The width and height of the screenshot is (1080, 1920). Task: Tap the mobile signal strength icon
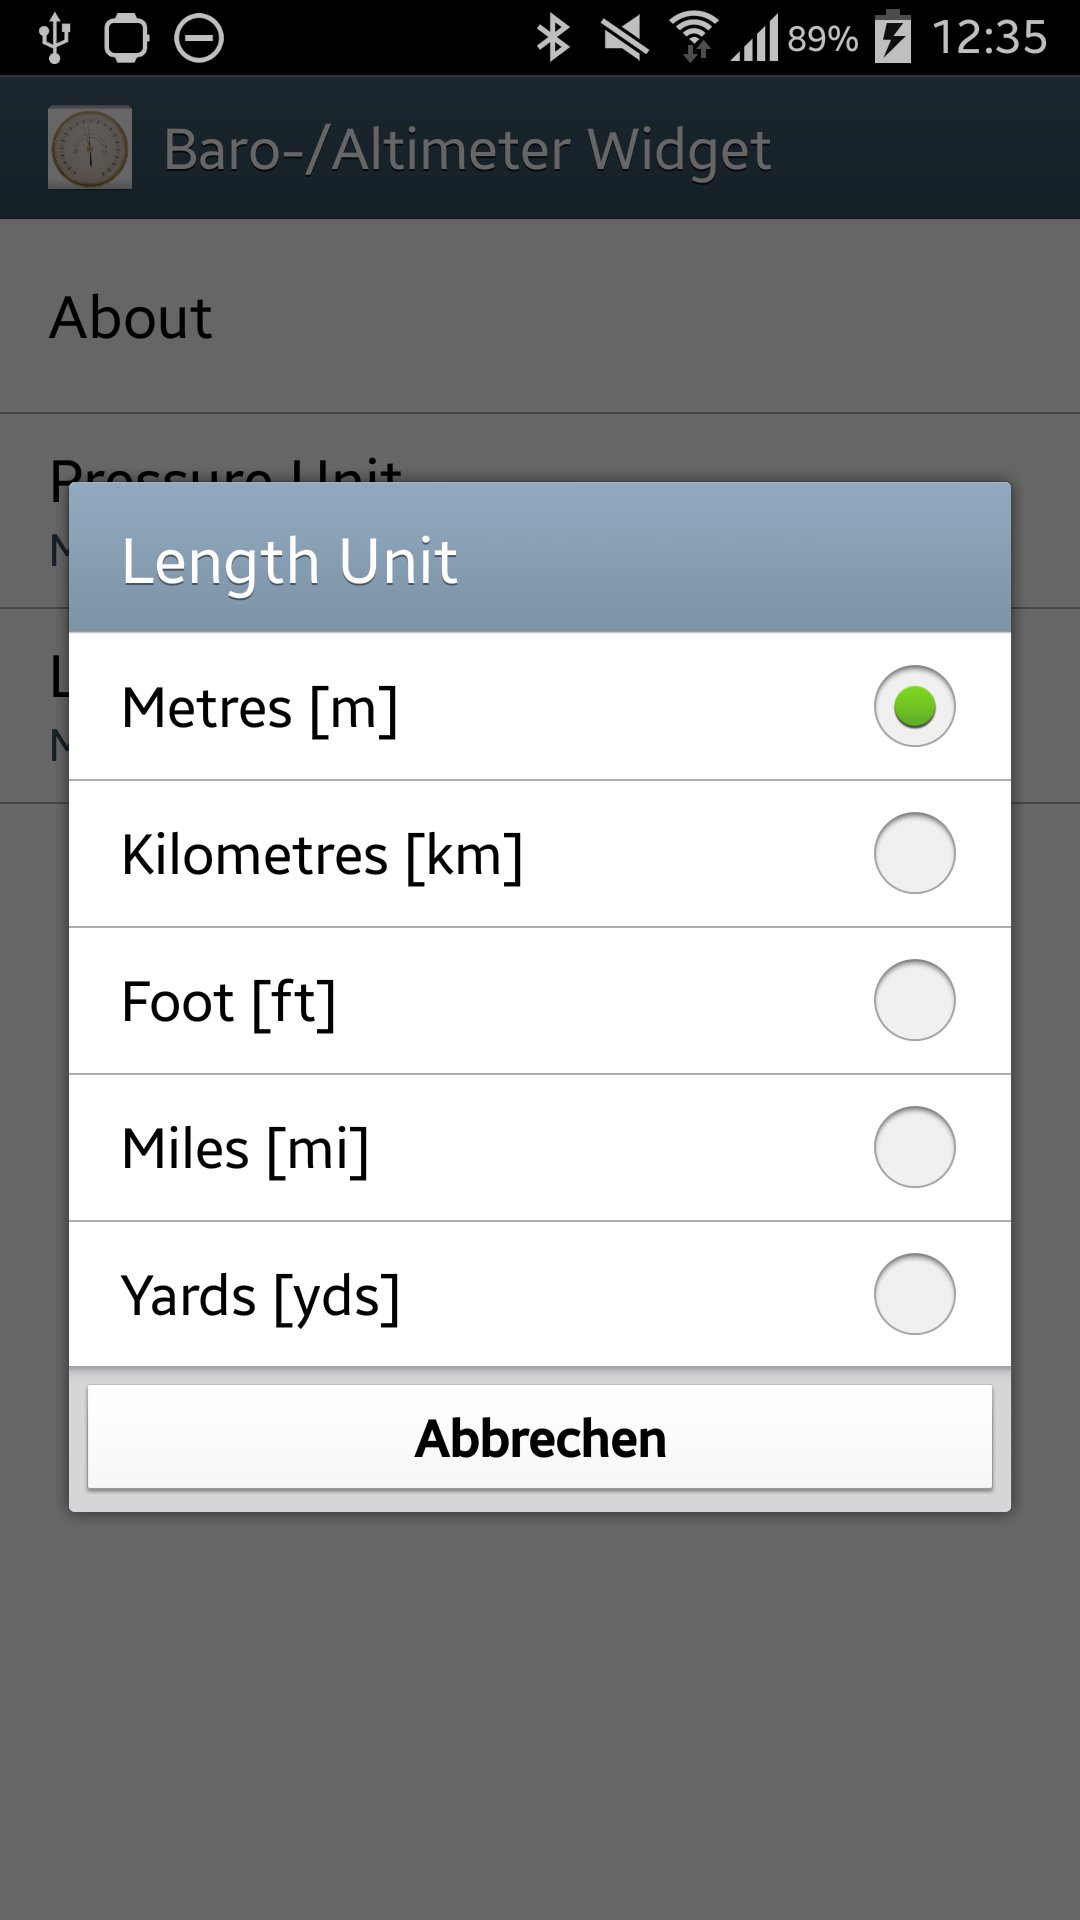755,40
